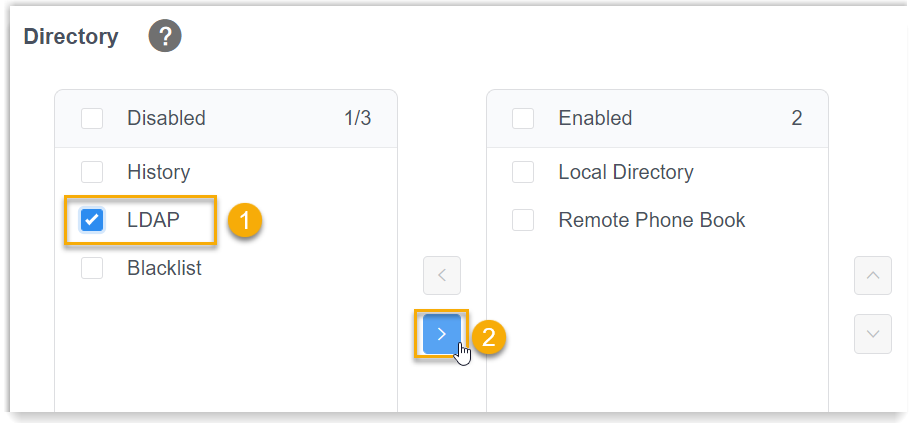Select the Local Directory item label
Image resolution: width=916 pixels, height=423 pixels.
[625, 172]
